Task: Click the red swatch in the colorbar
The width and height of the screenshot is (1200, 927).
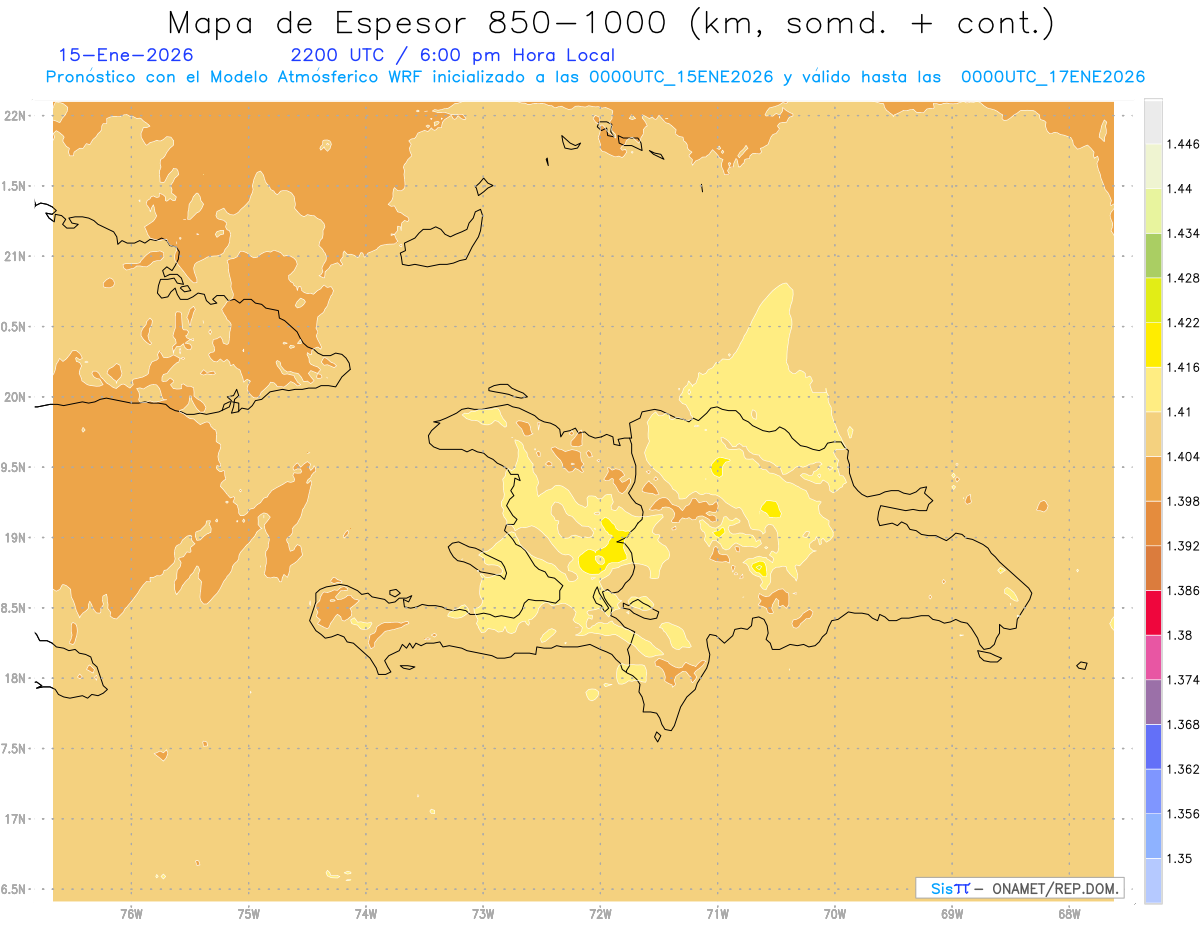Action: pyautogui.click(x=1153, y=612)
